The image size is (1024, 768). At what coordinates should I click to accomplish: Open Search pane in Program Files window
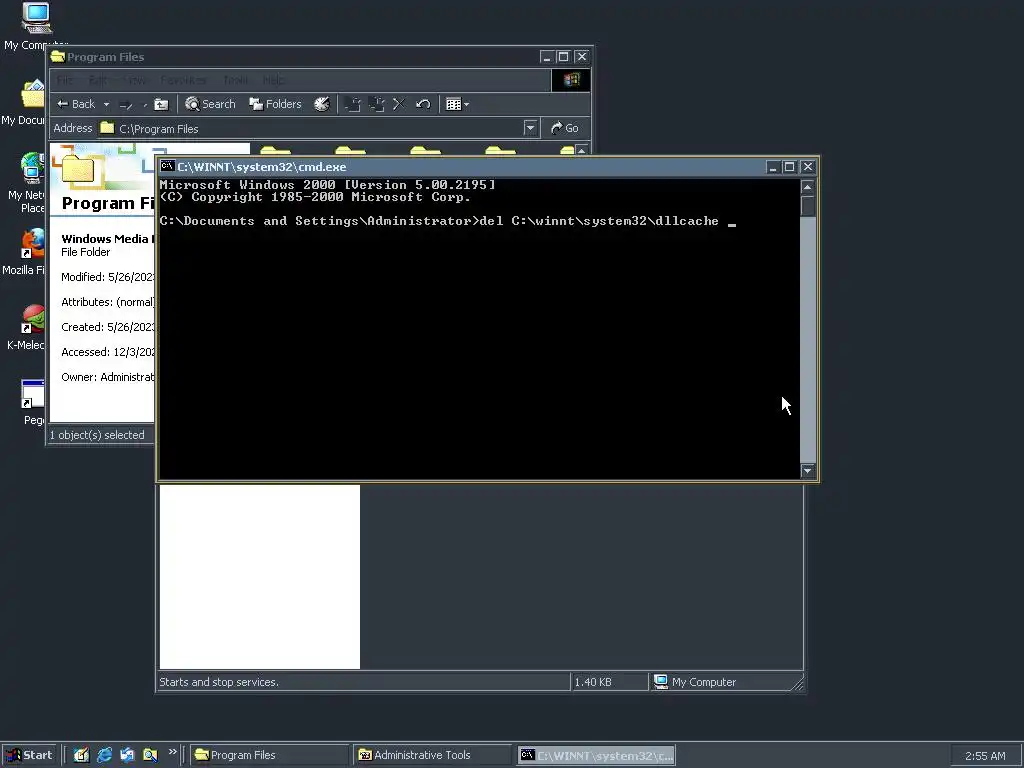210,104
